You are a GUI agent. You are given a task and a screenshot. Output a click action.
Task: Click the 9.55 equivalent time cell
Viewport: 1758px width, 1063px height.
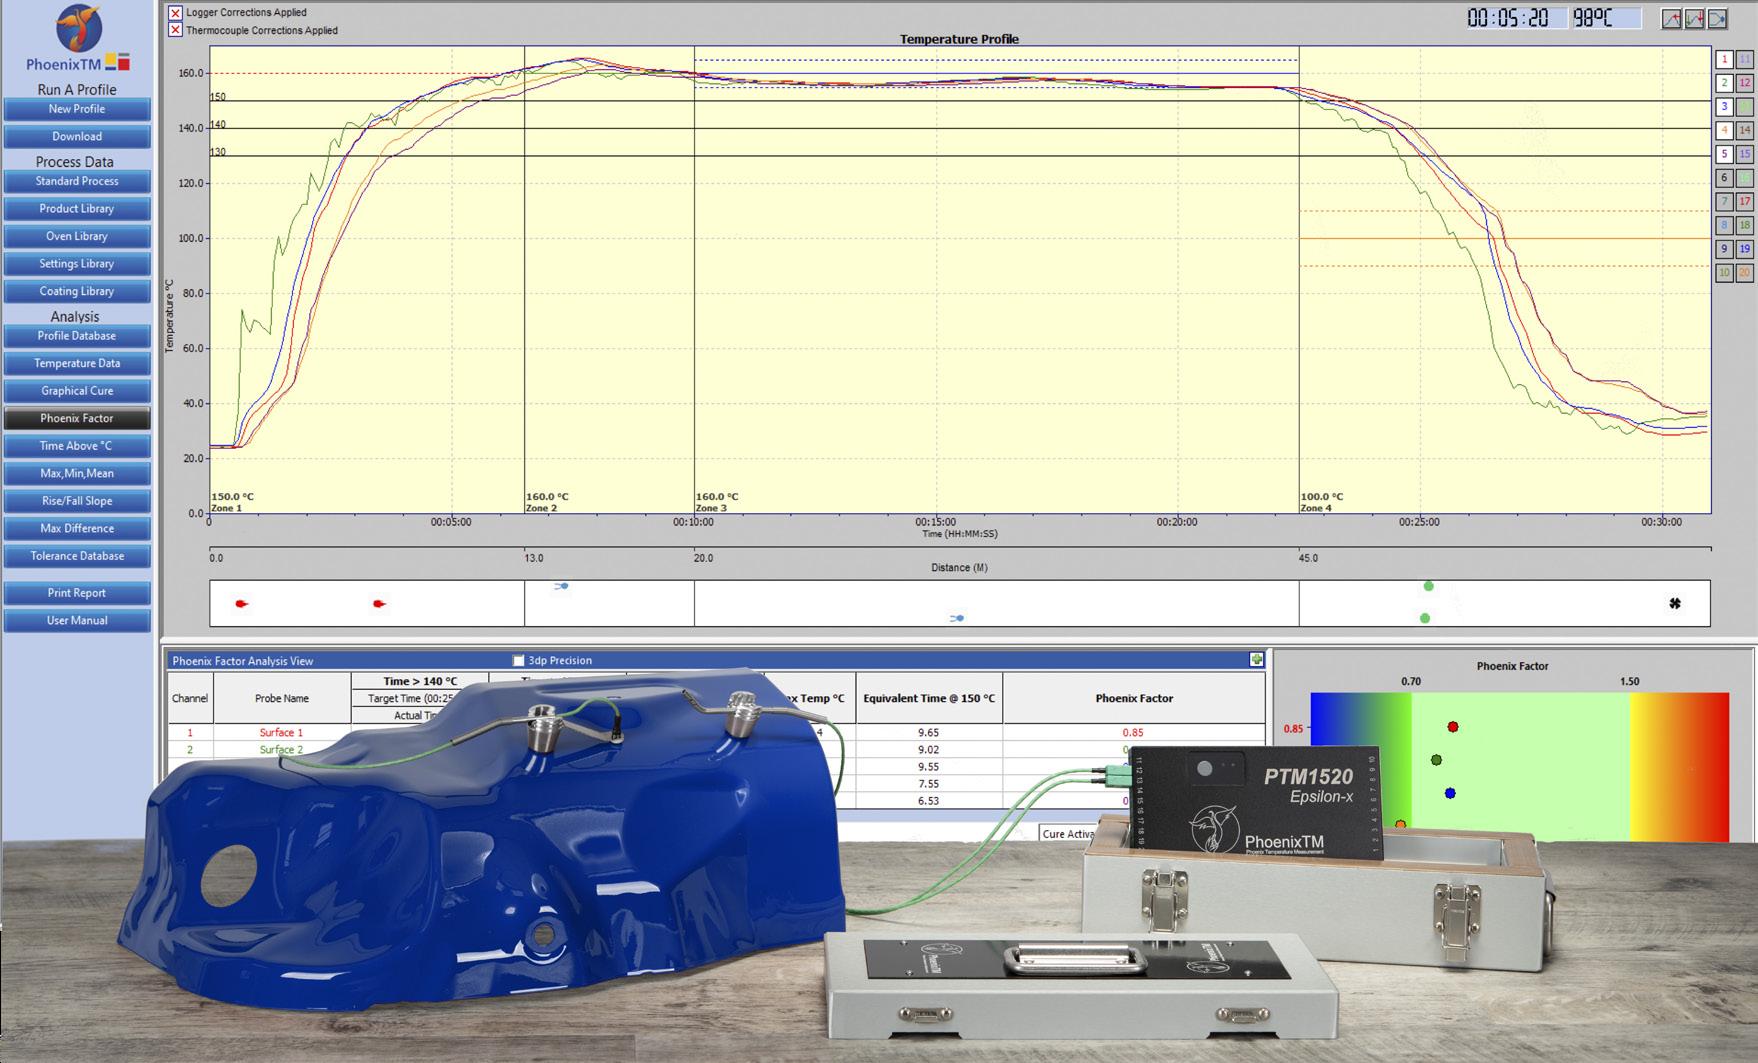point(928,766)
